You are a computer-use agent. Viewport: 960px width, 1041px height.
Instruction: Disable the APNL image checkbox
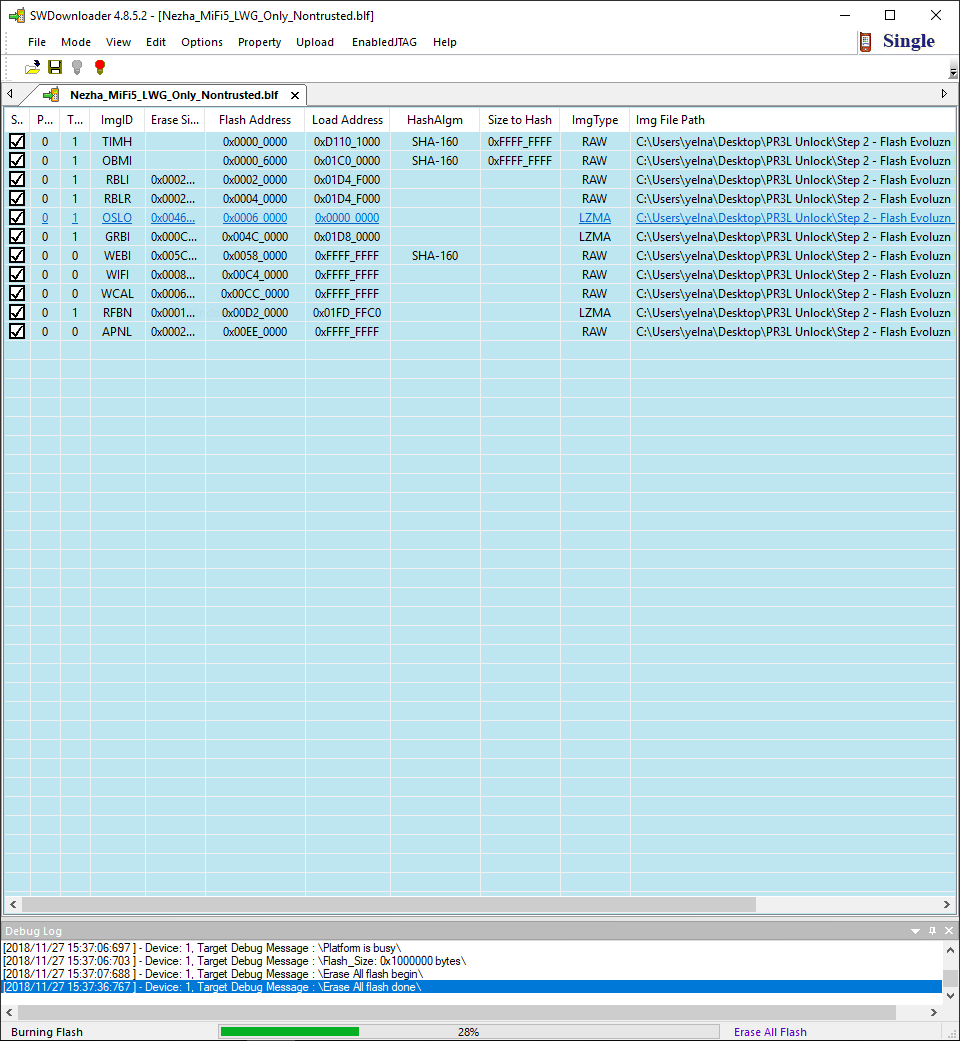point(17,332)
